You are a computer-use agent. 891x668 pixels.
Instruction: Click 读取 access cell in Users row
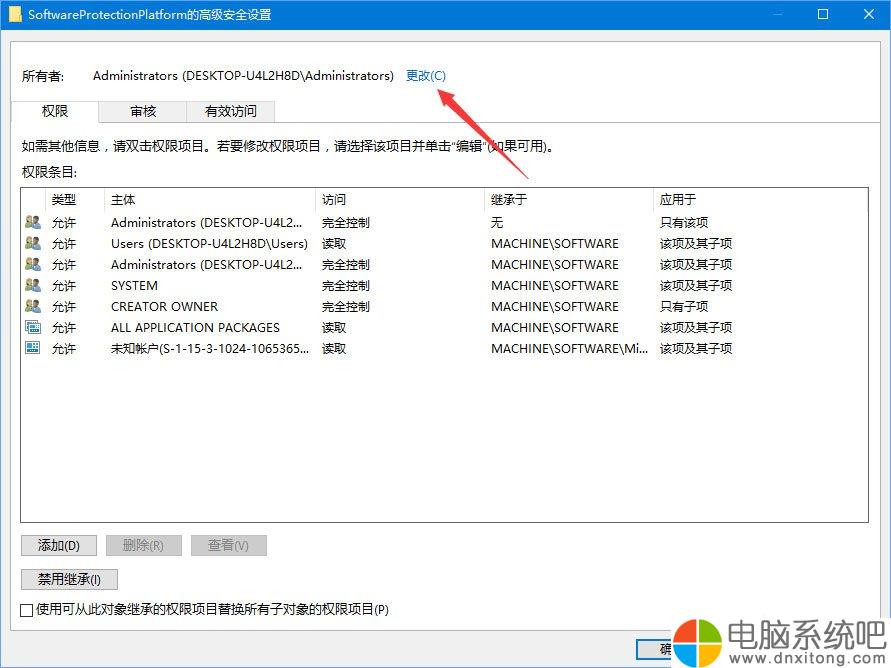click(x=334, y=244)
